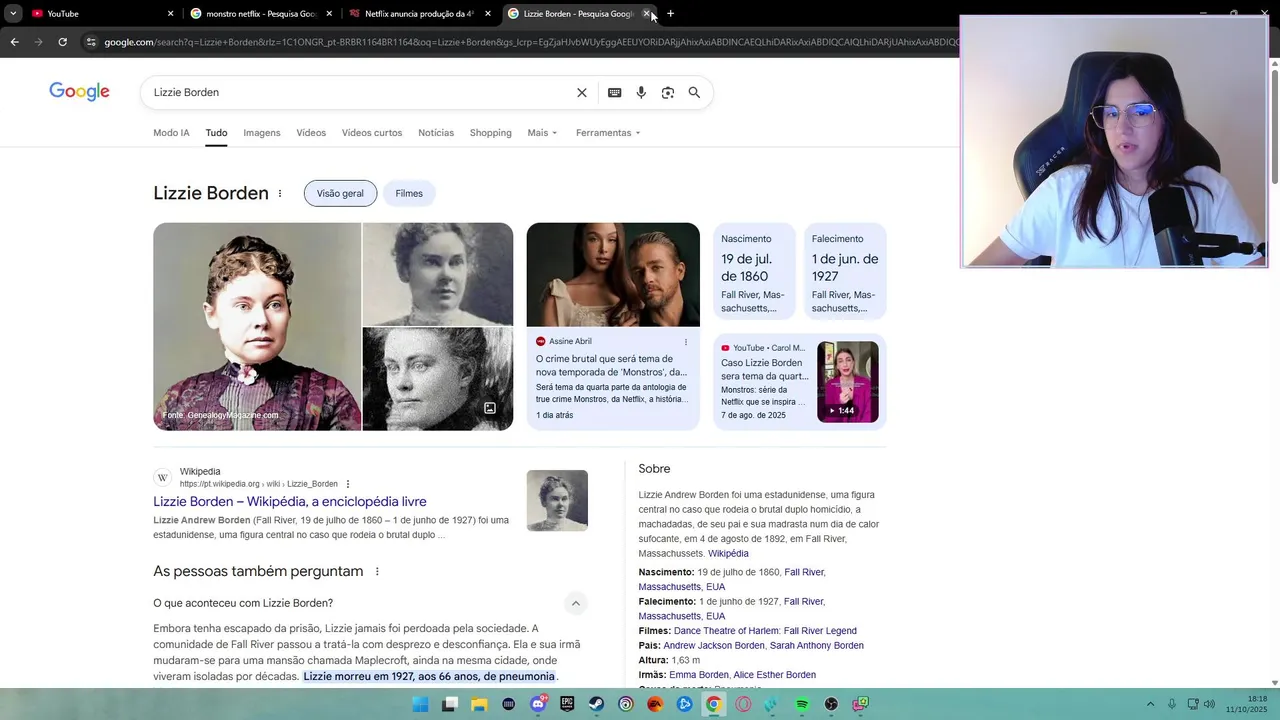
Task: Open Steam from the taskbar
Action: coord(597,704)
